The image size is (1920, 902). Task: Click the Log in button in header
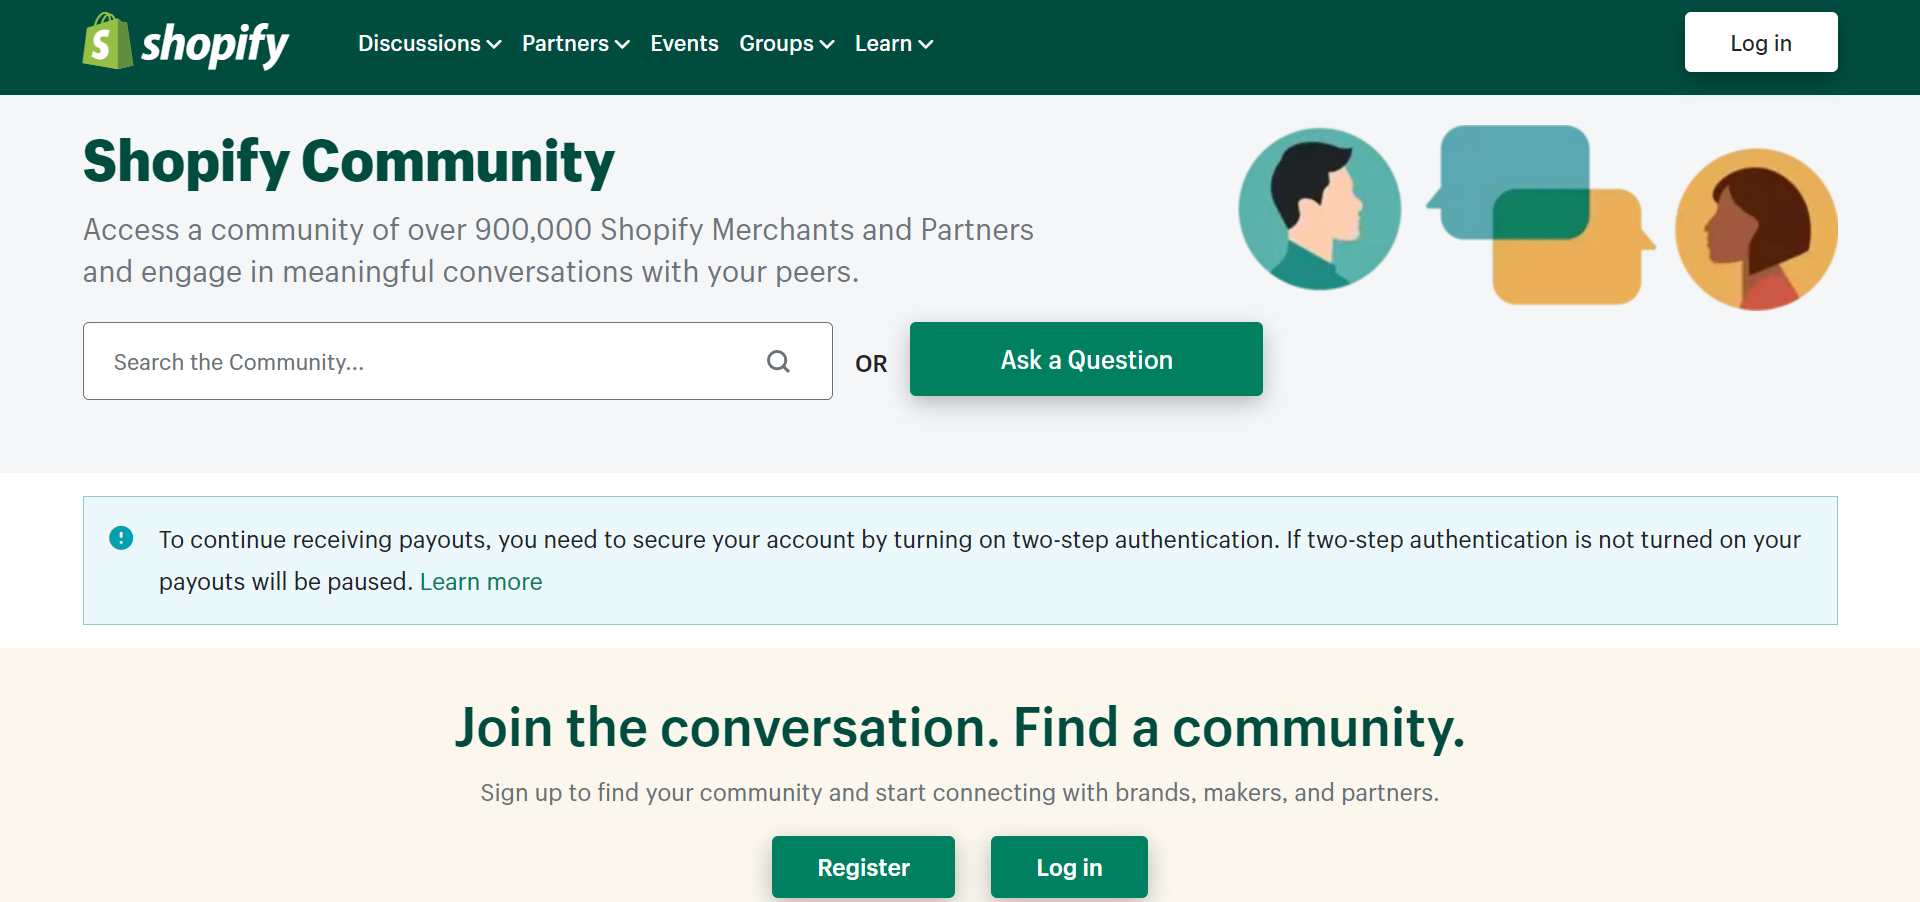[x=1760, y=42]
